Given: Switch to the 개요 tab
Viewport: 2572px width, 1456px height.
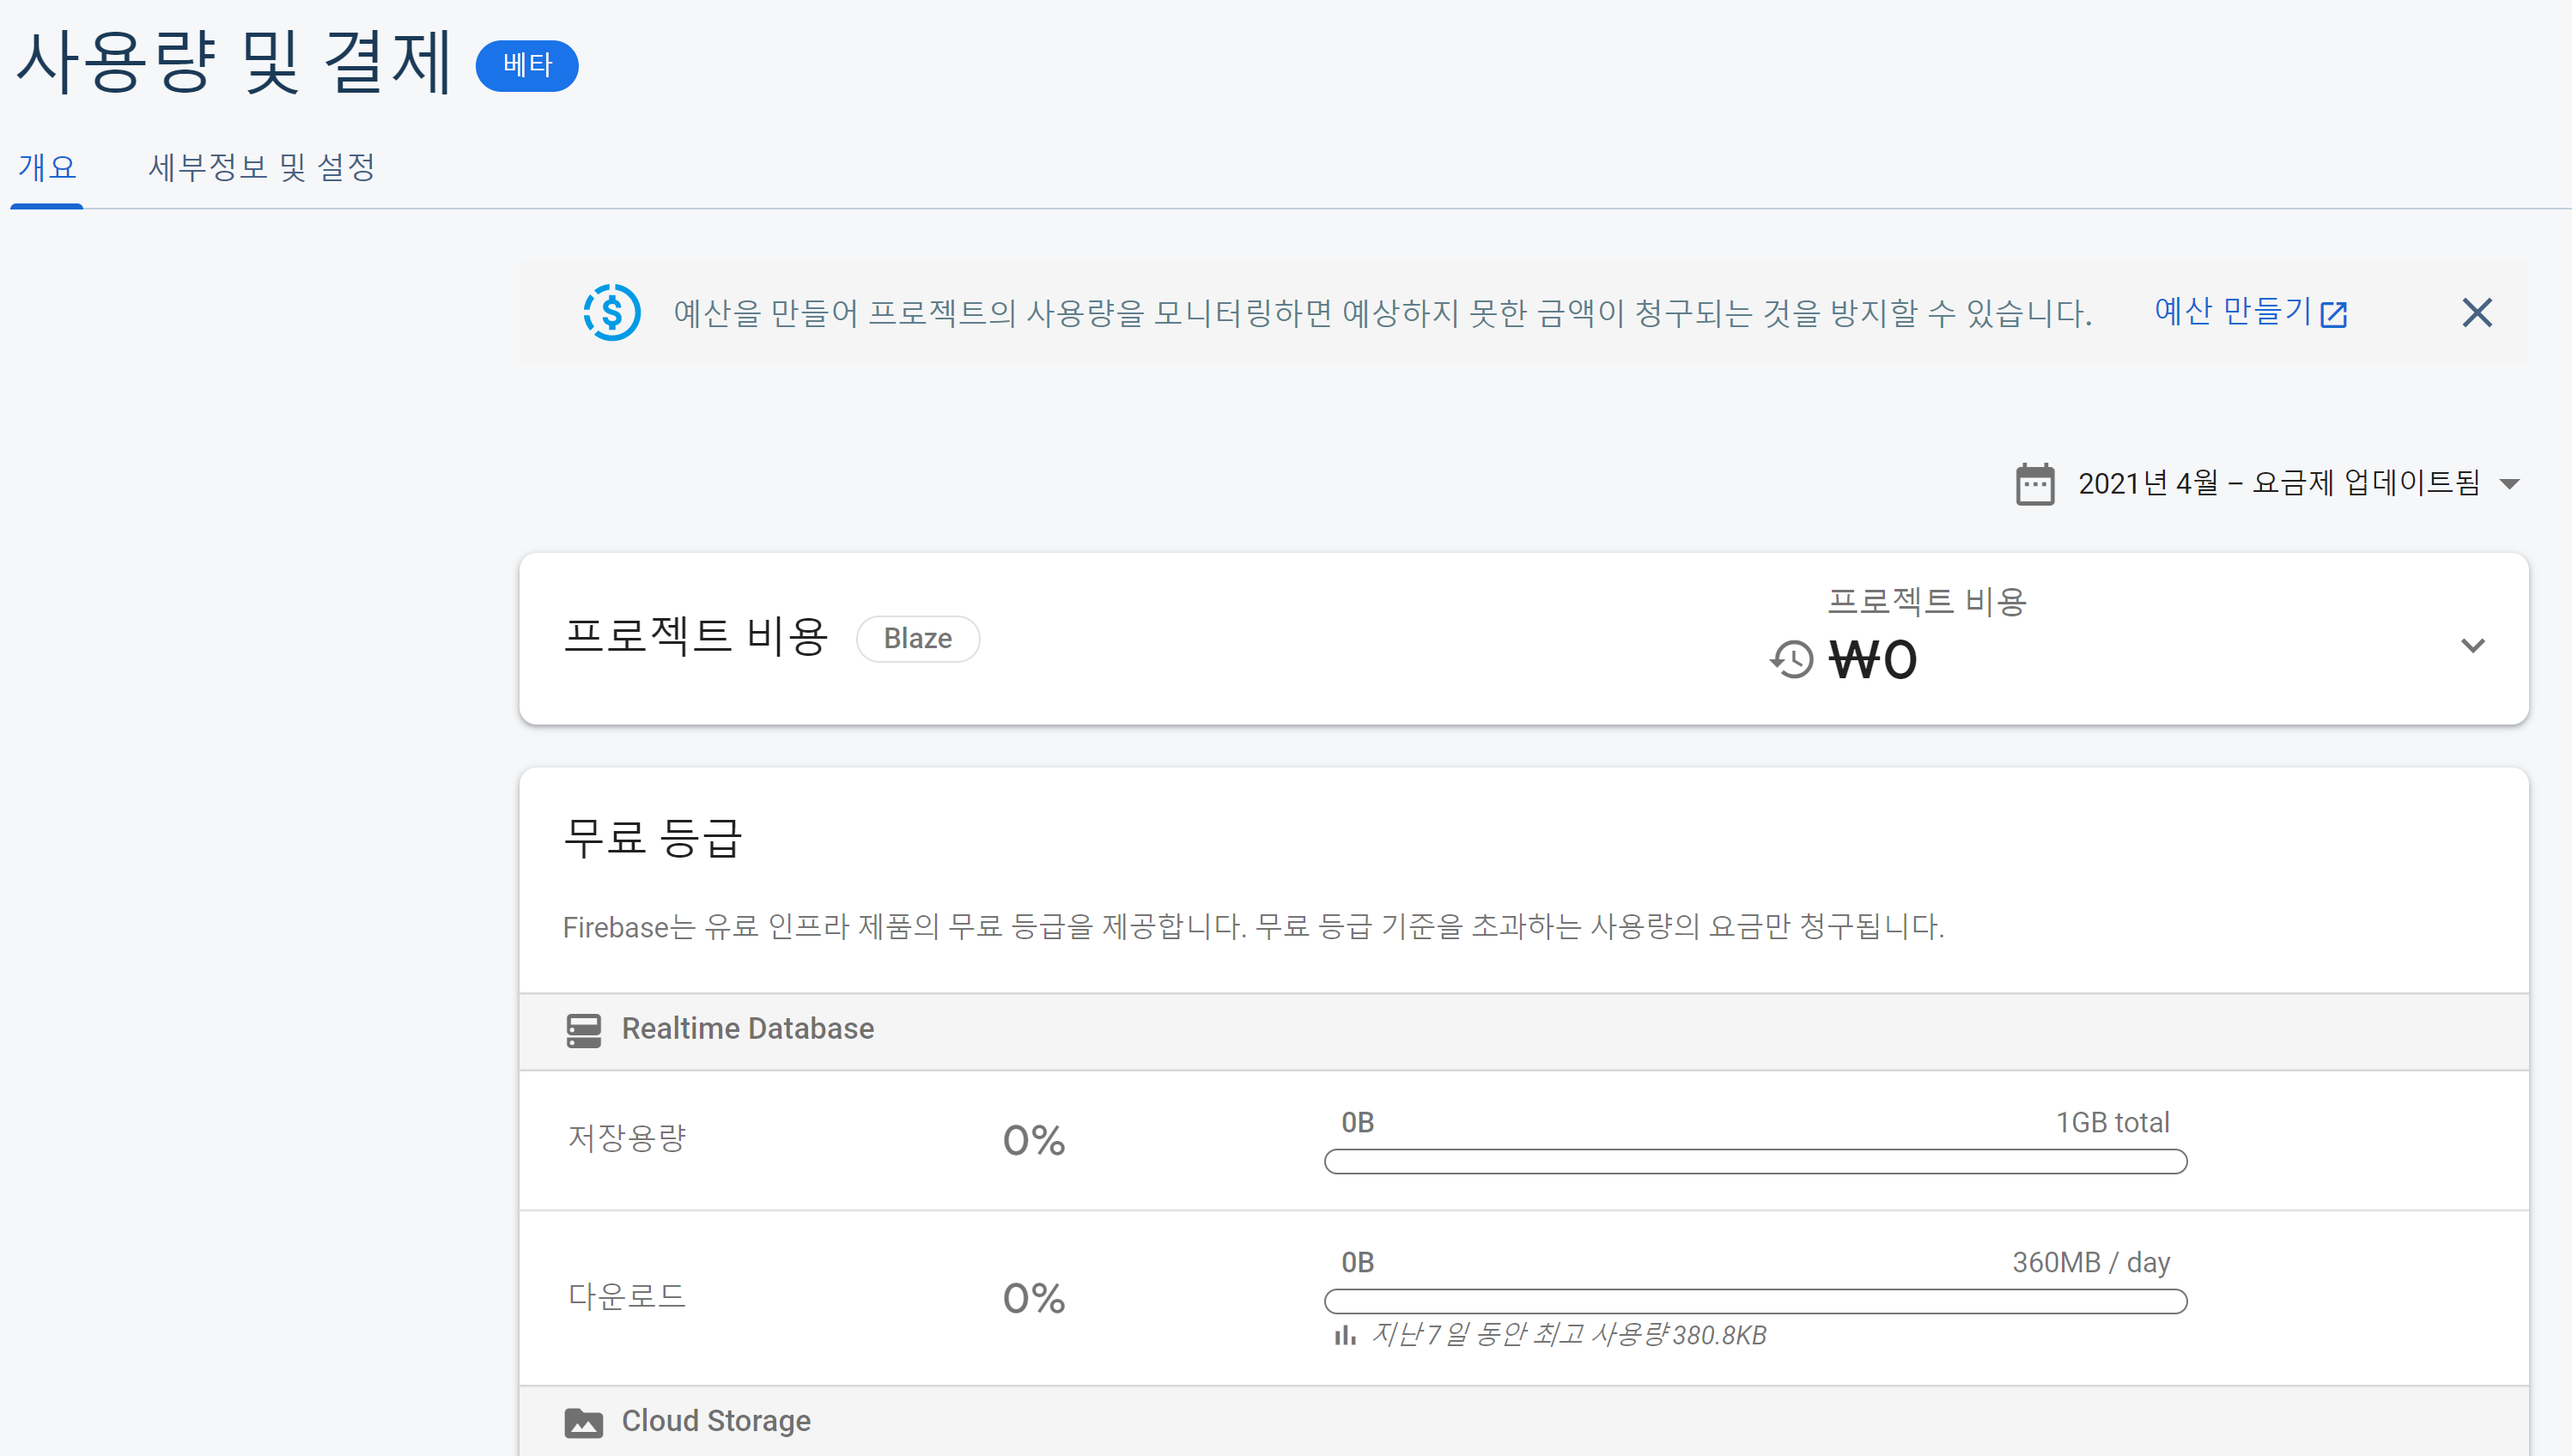Looking at the screenshot, I should click(47, 167).
